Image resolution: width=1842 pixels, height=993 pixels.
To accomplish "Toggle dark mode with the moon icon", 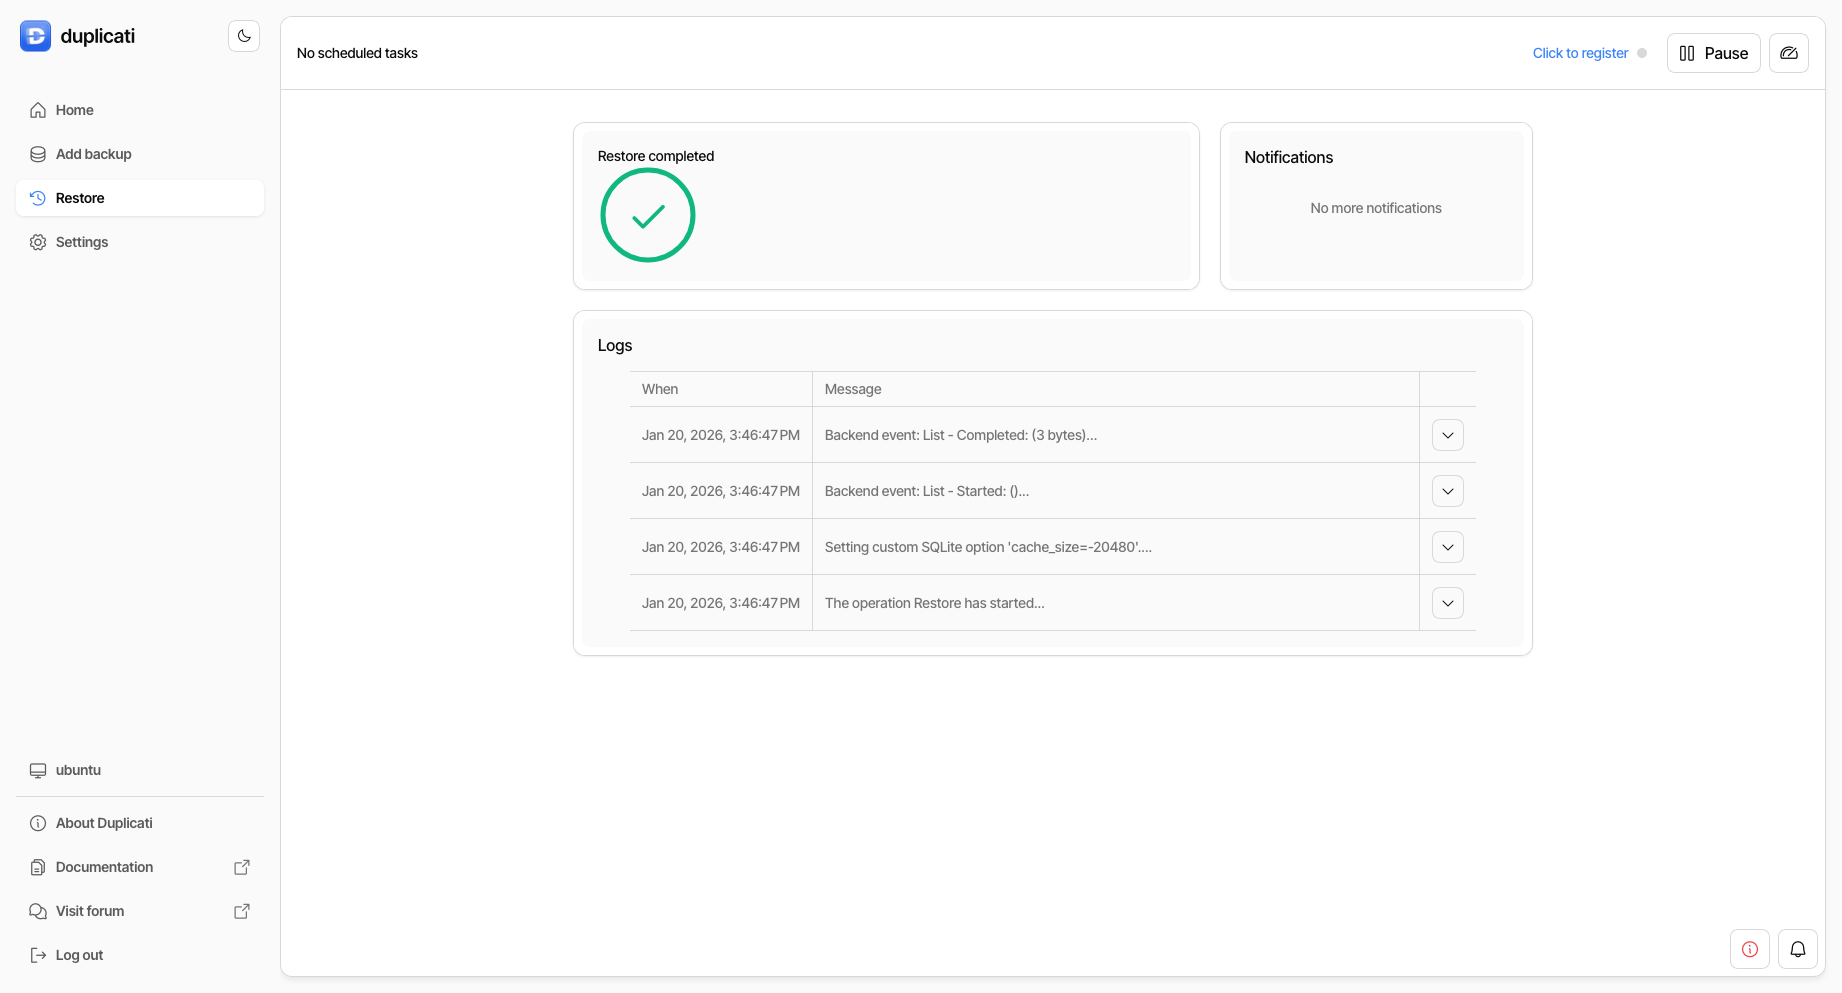I will point(244,35).
